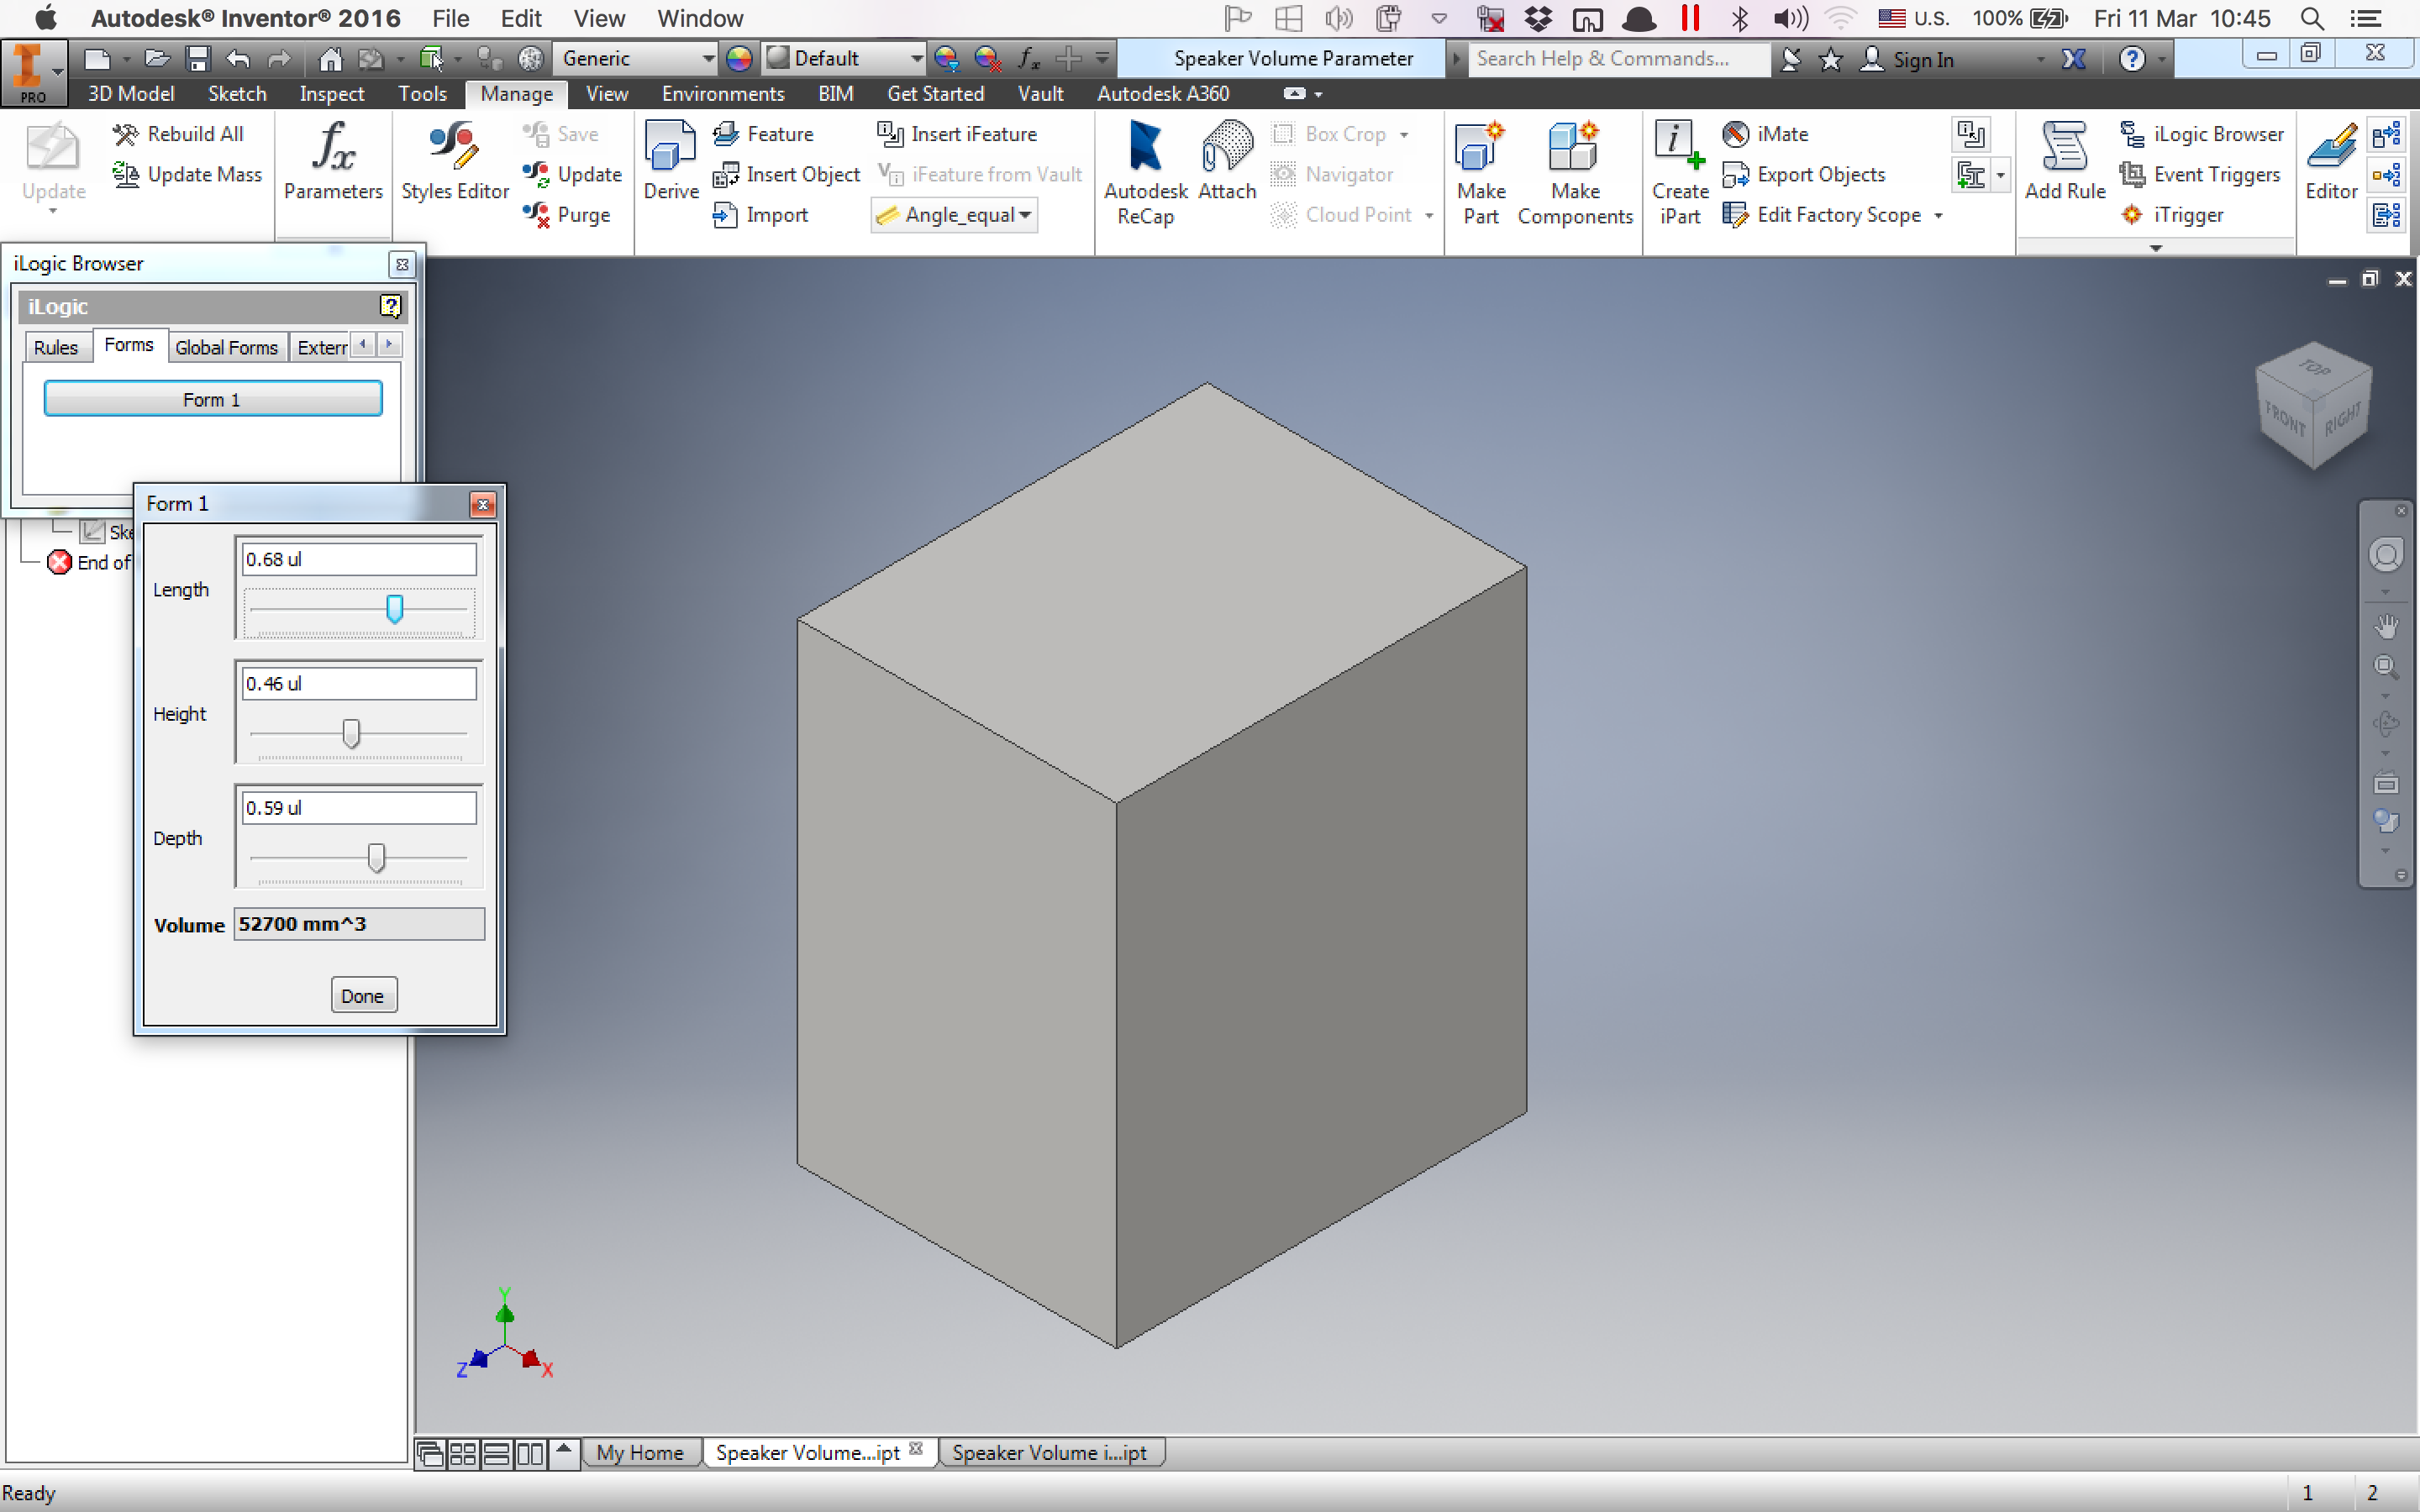Image resolution: width=2420 pixels, height=1512 pixels.
Task: Click the Length slider handle
Action: click(x=395, y=608)
